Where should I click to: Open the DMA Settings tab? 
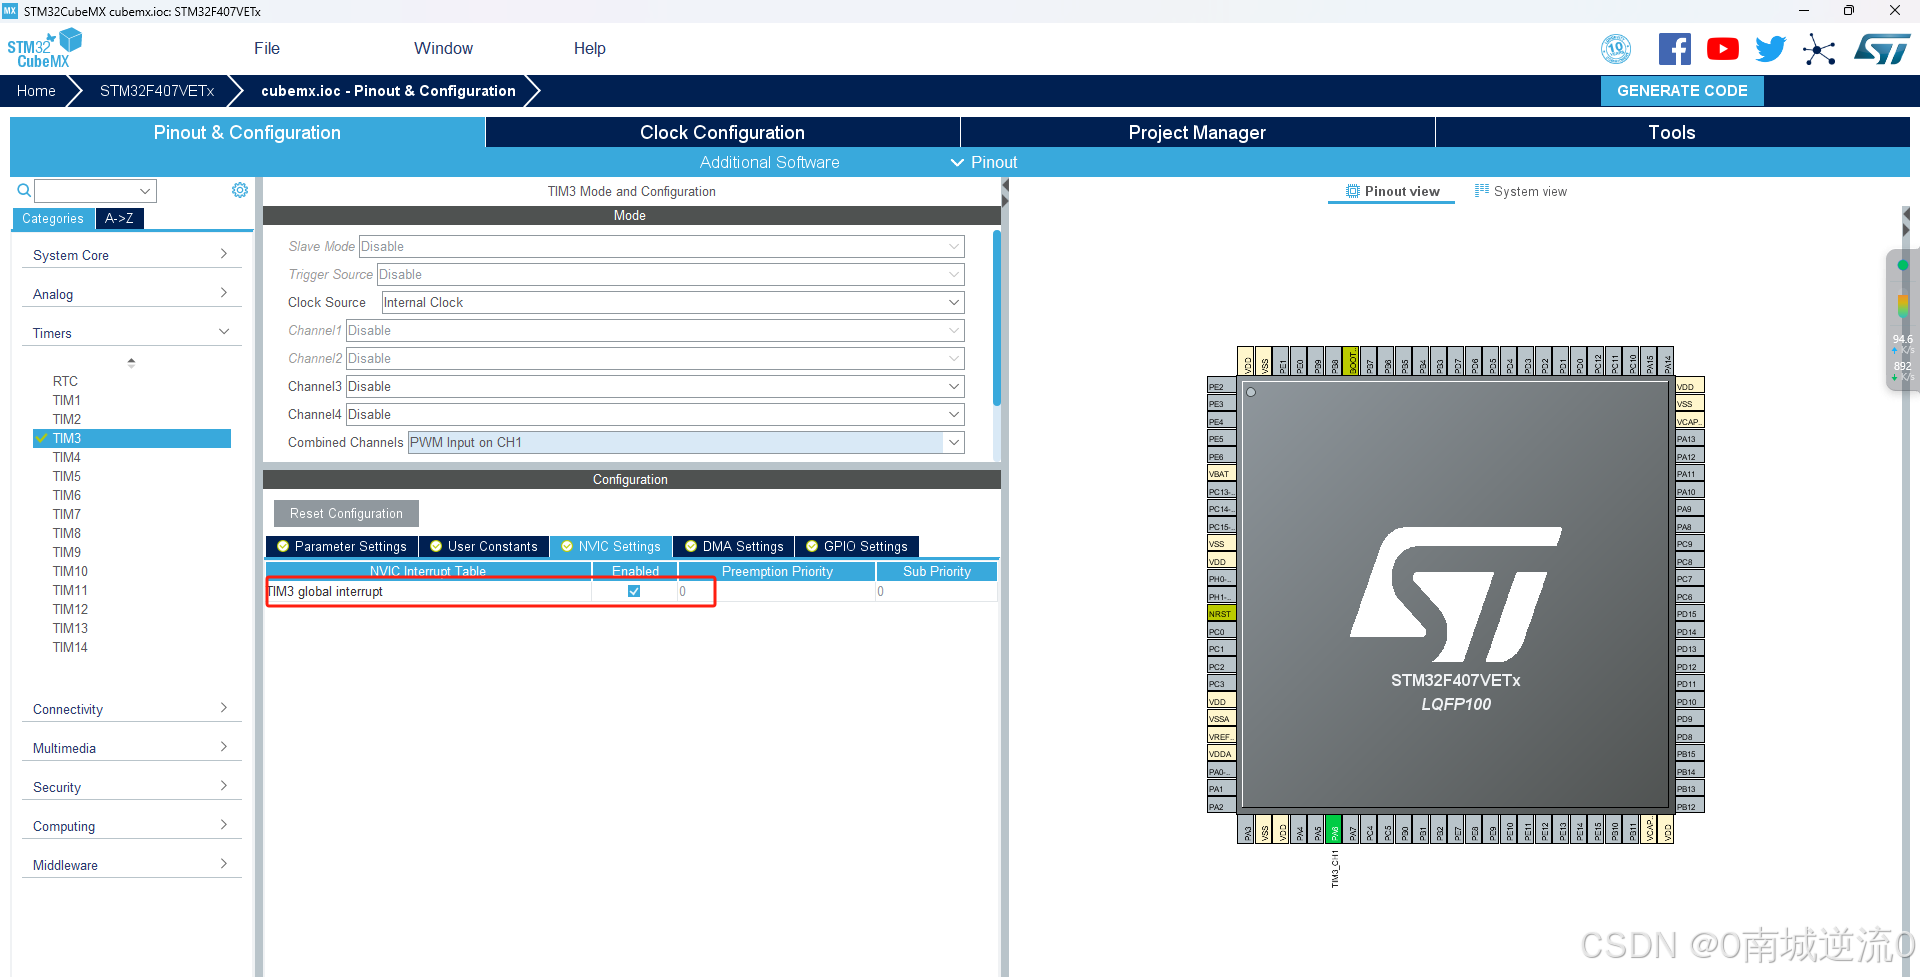point(734,546)
